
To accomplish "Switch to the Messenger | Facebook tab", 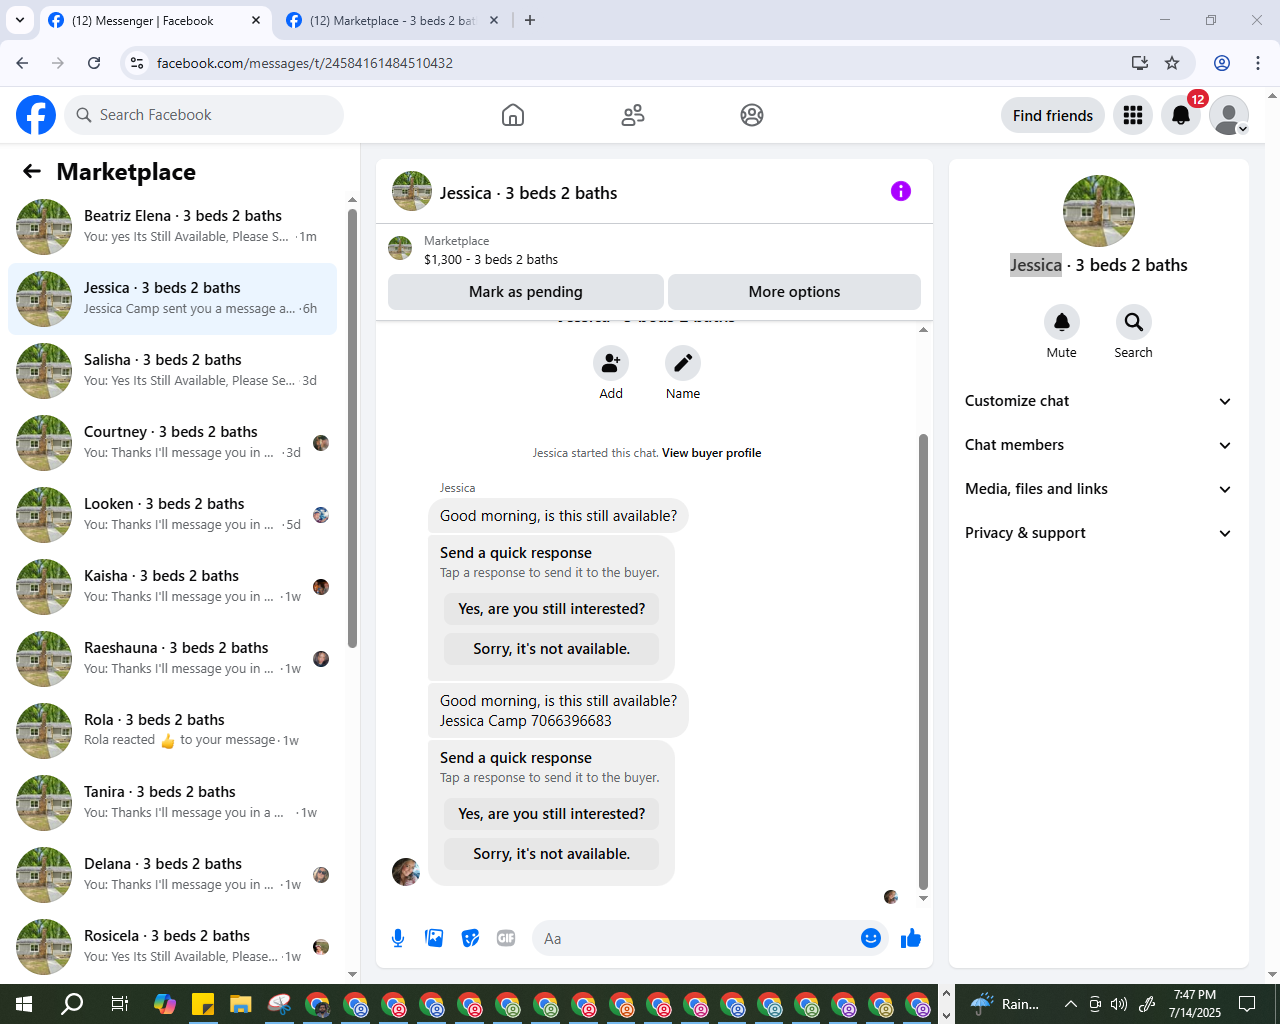I will click(157, 20).
